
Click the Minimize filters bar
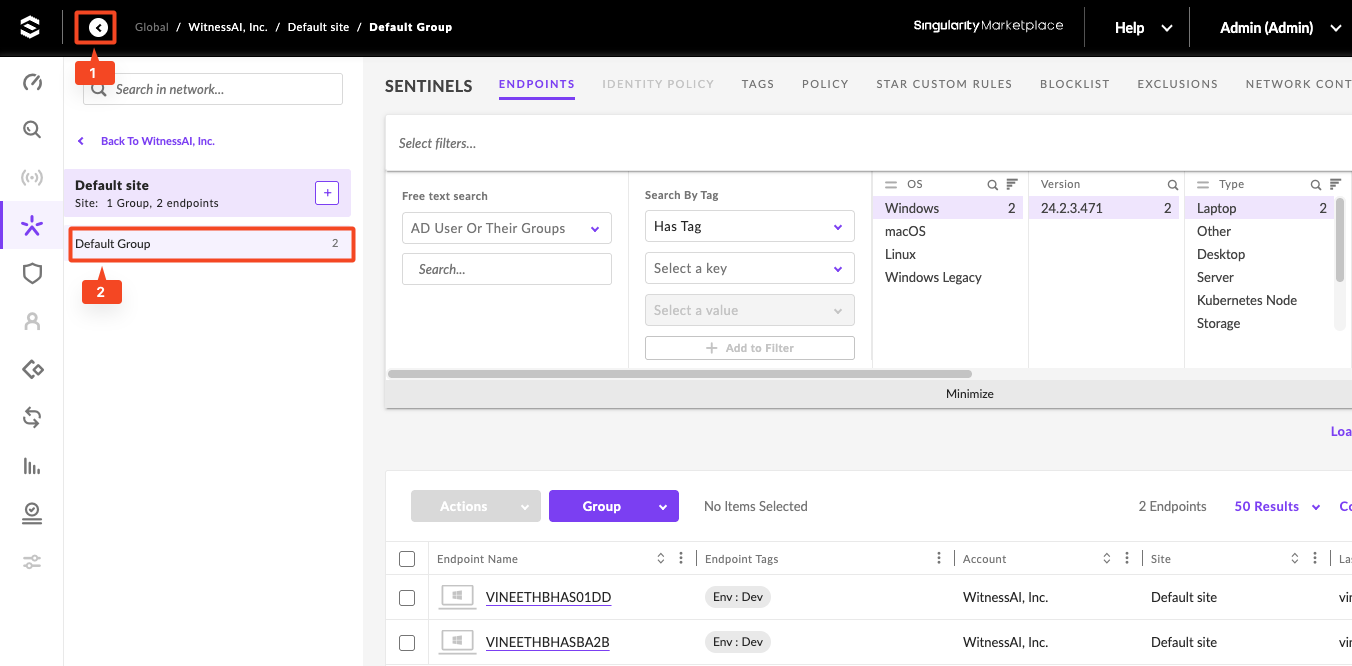coord(969,394)
